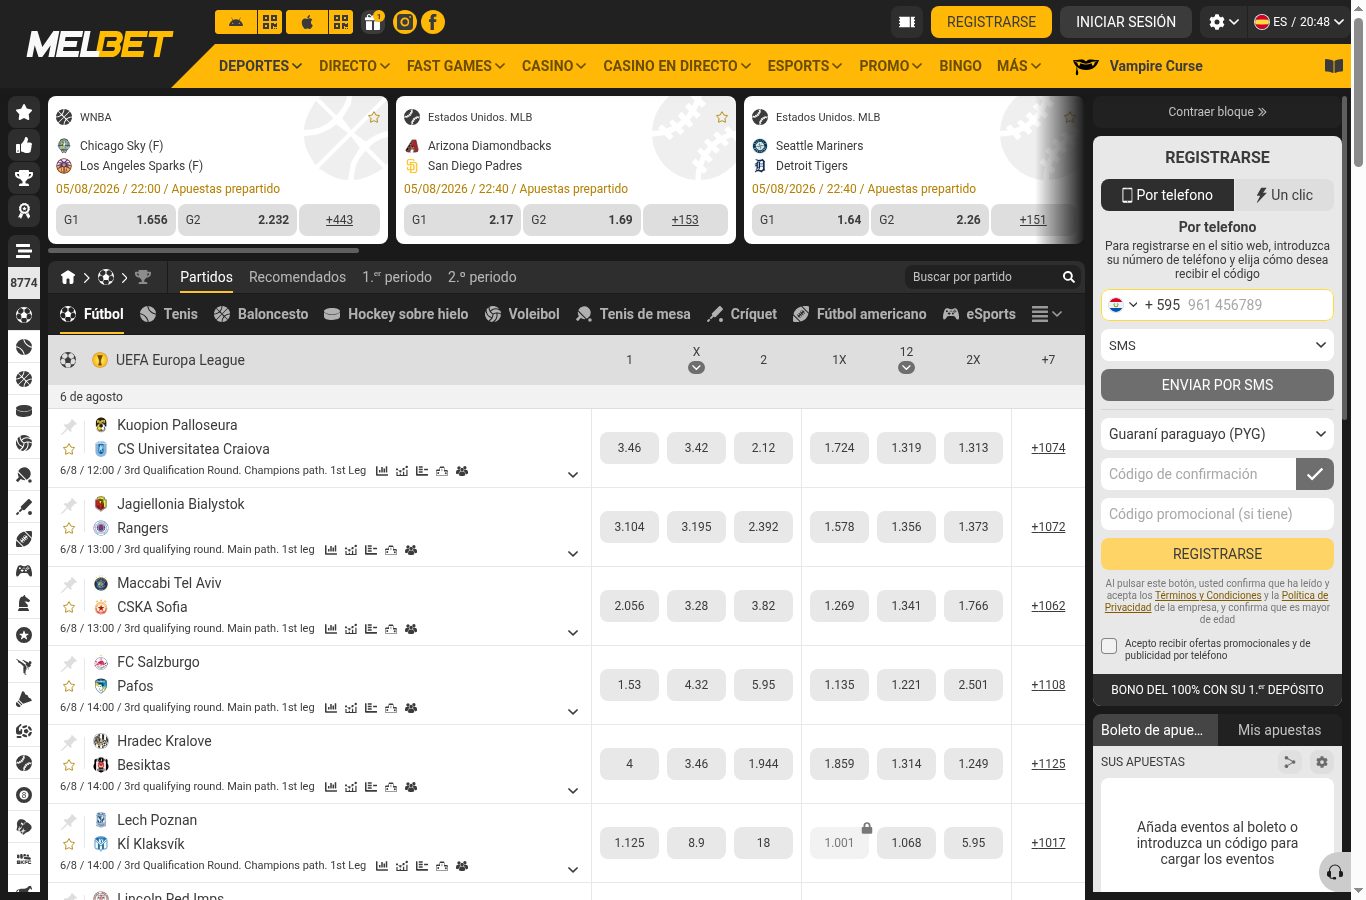This screenshot has width=1366, height=900.
Task: Open the Facebook icon in header
Action: [433, 22]
